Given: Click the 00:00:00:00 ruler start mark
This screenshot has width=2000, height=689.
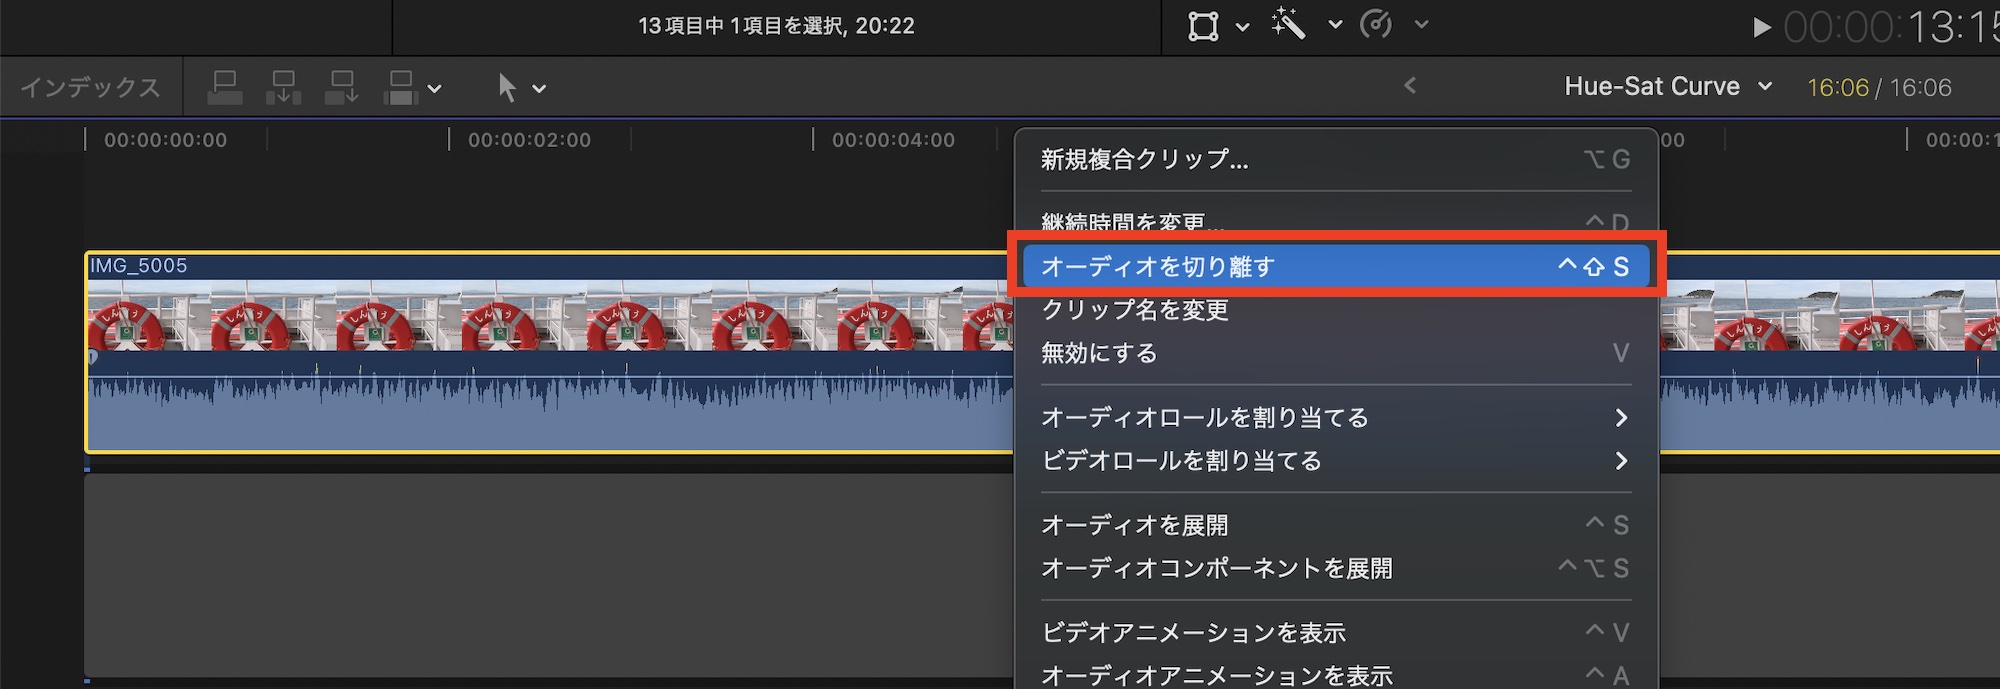Looking at the screenshot, I should (x=165, y=140).
